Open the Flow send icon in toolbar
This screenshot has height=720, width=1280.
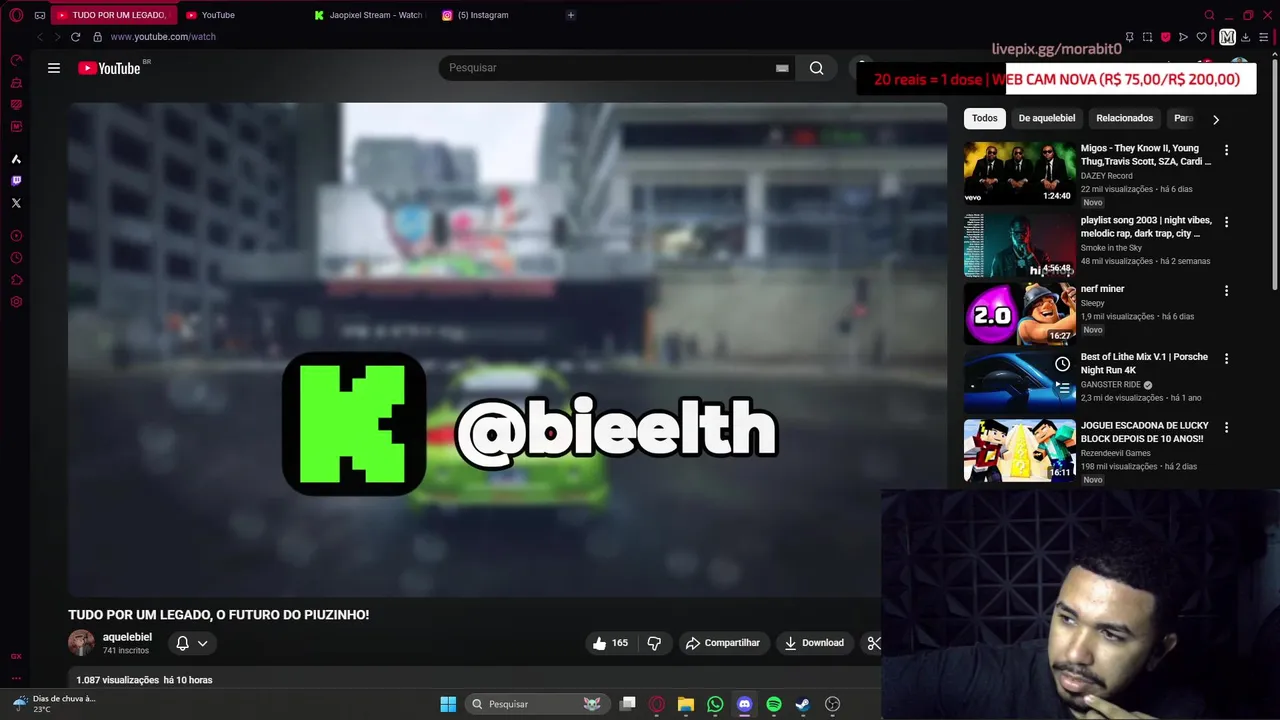tap(1183, 37)
